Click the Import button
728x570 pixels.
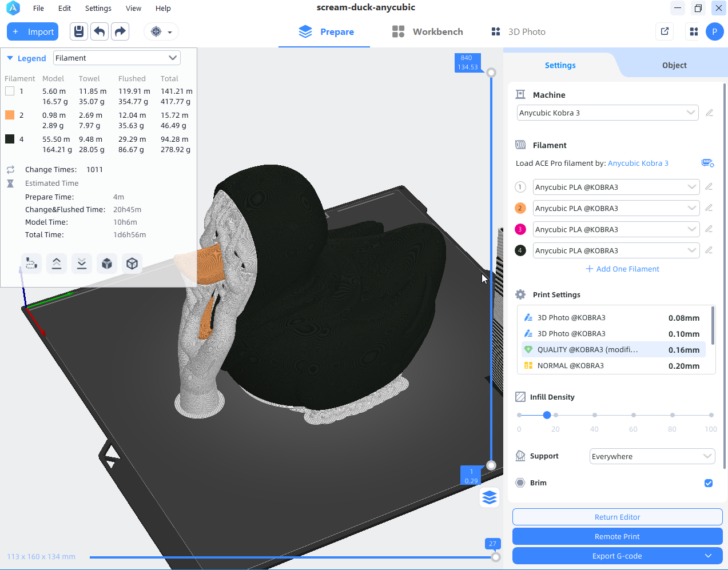[32, 32]
